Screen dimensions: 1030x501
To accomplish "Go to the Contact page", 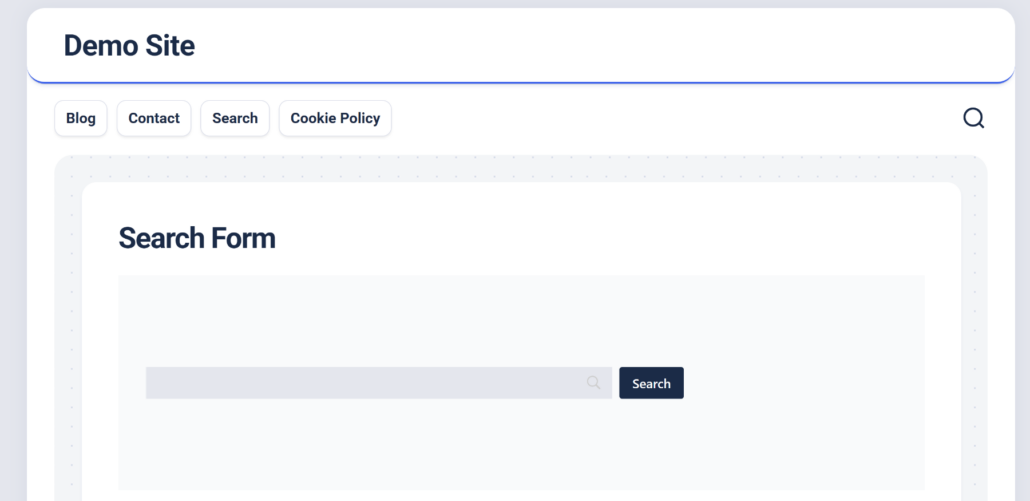I will (154, 118).
